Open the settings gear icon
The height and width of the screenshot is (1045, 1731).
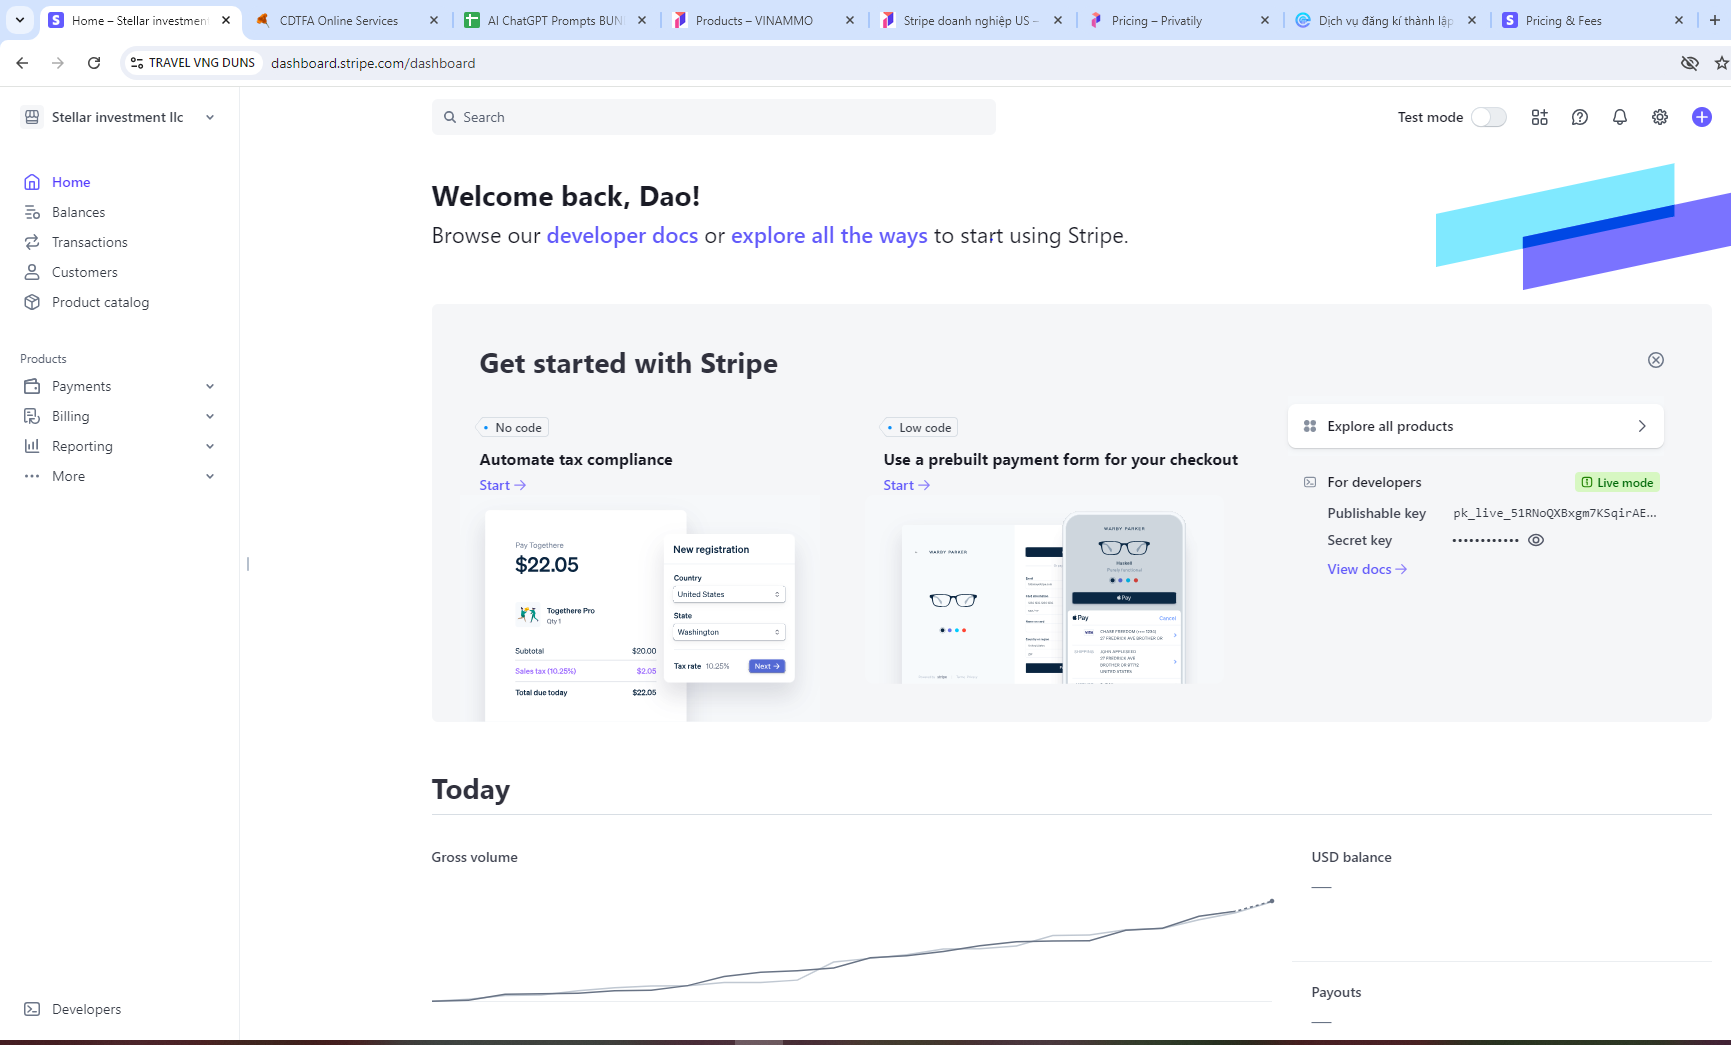tap(1660, 117)
